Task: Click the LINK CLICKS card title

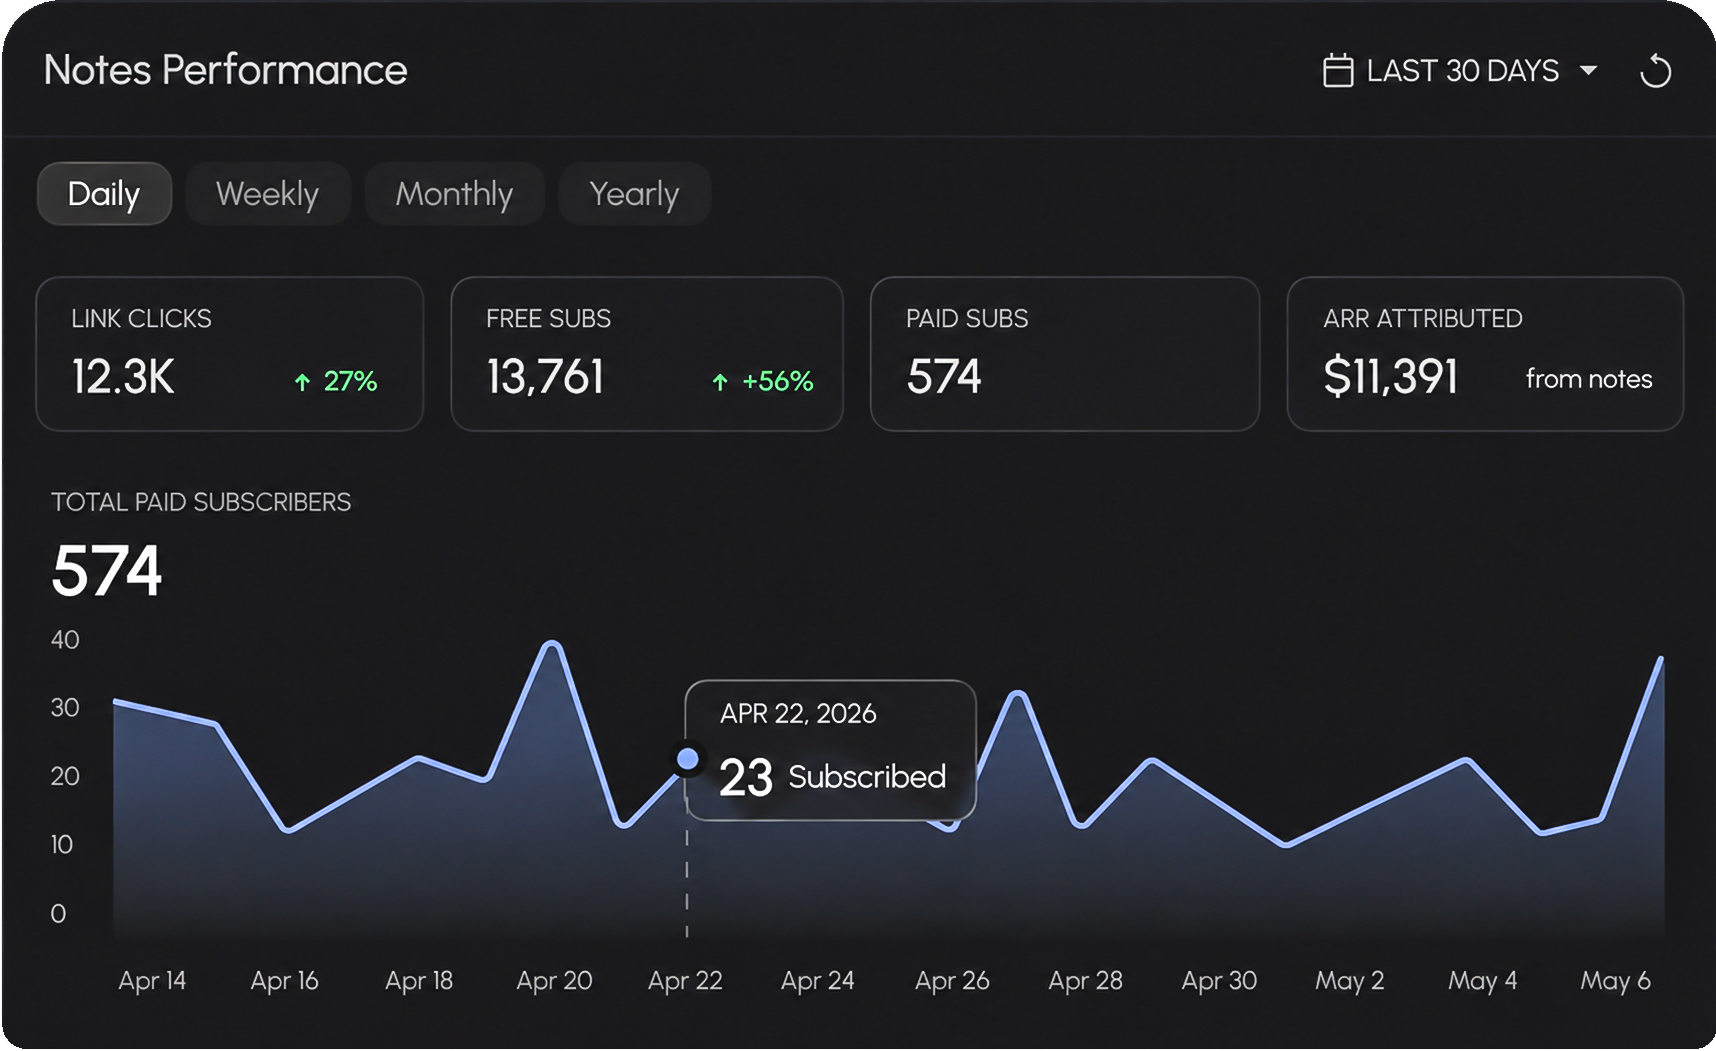Action: coord(141,319)
